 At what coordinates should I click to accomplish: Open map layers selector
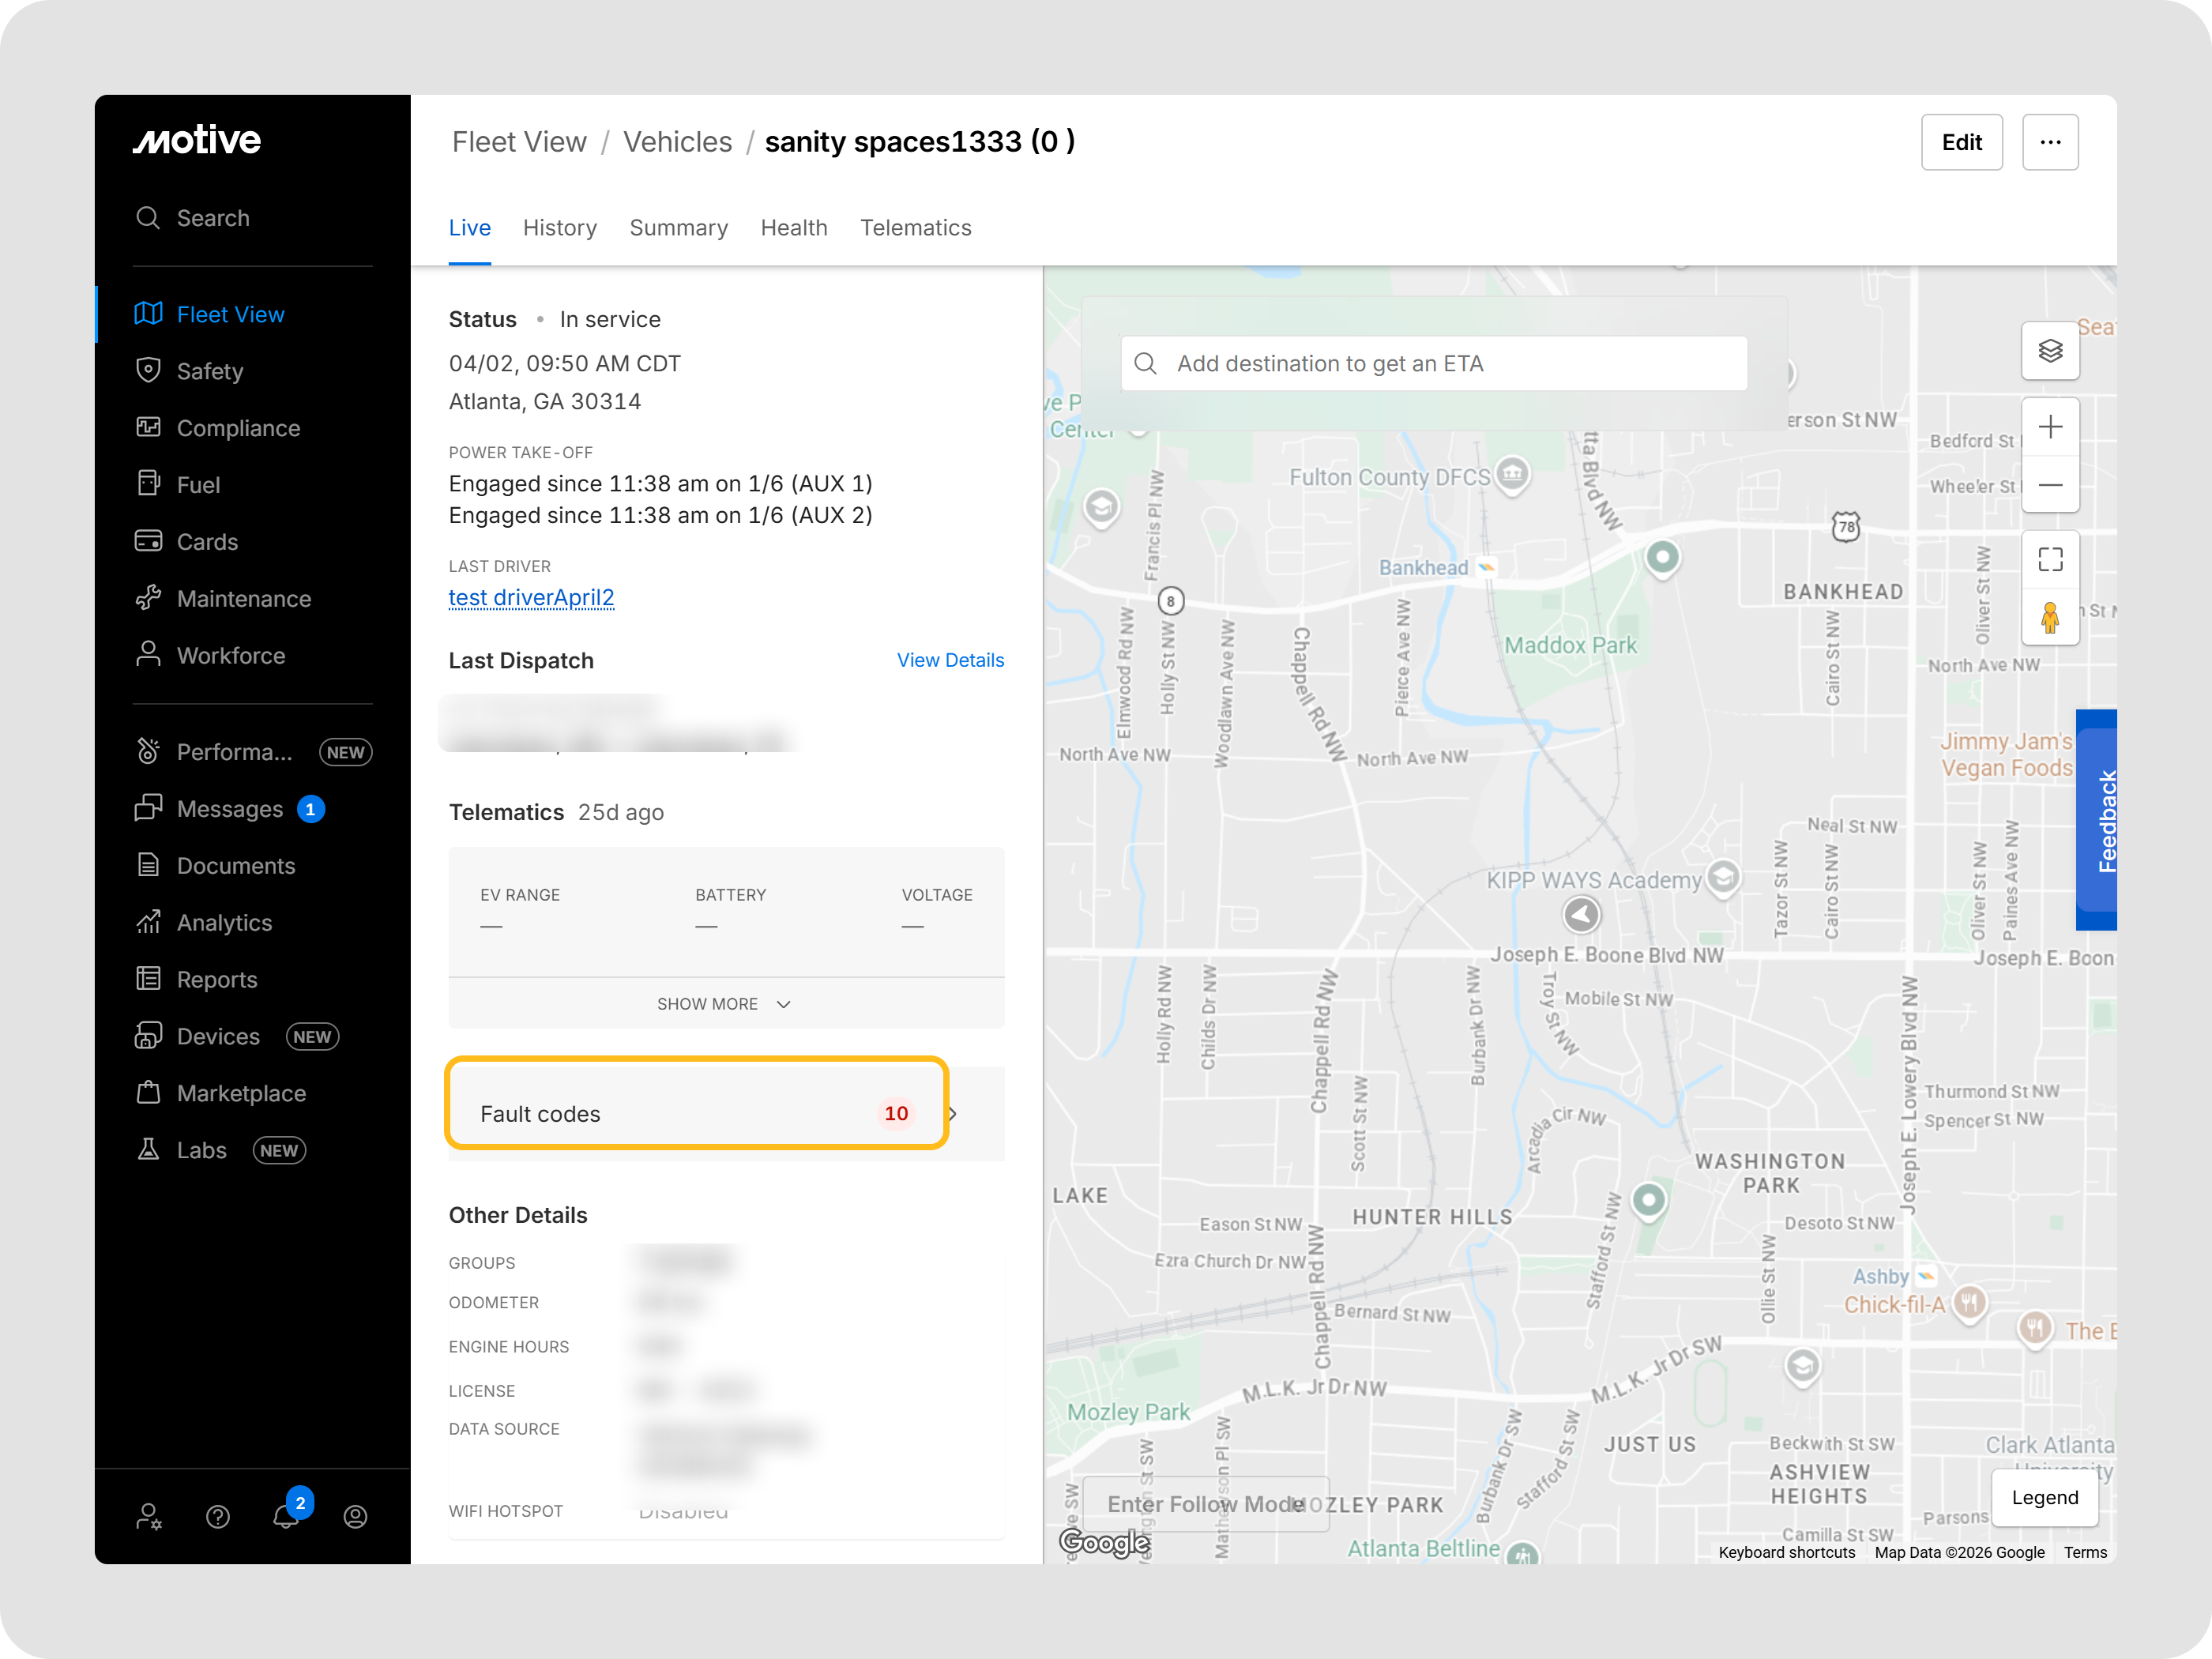point(2050,351)
